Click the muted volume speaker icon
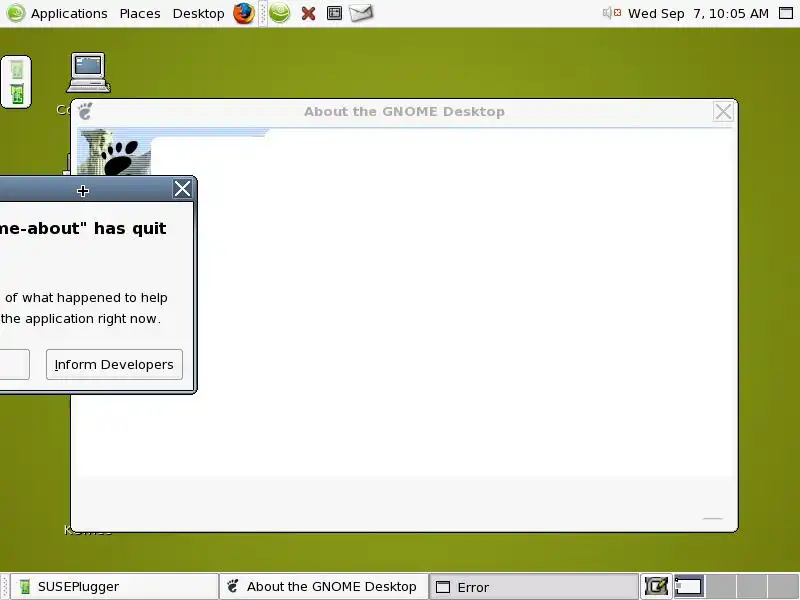800x600 pixels. [612, 13]
